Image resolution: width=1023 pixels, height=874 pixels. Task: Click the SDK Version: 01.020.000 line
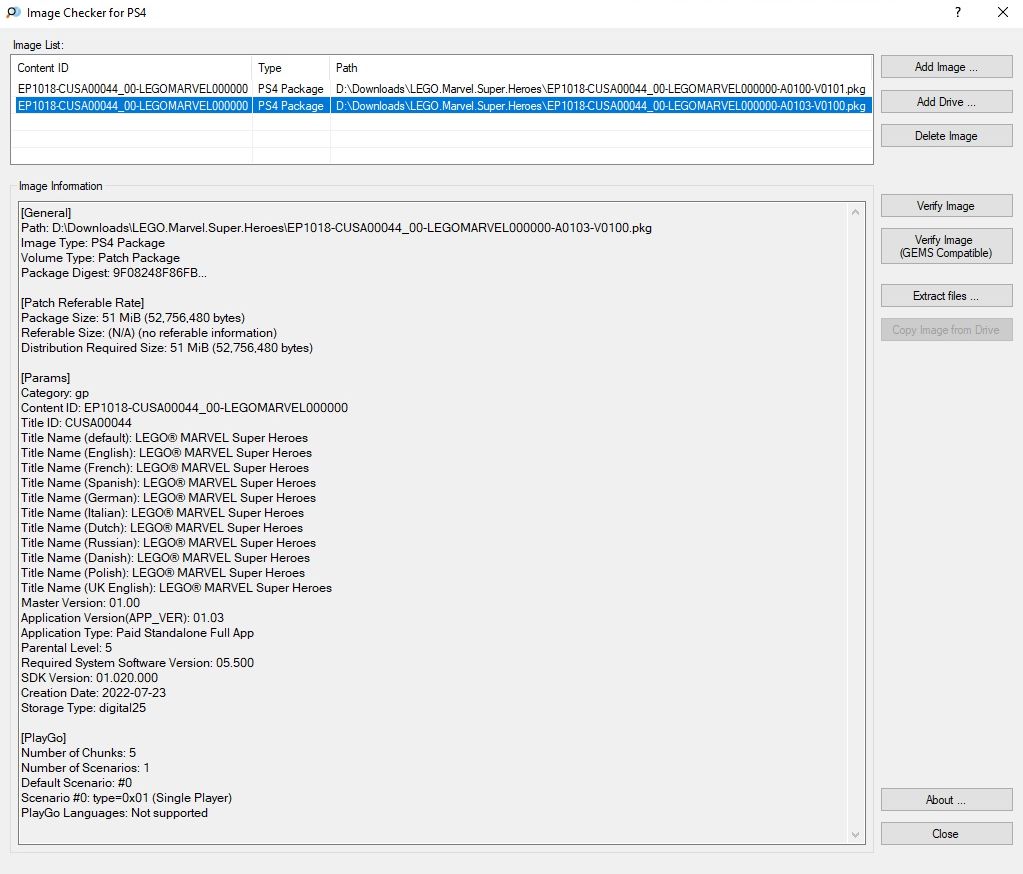point(89,678)
